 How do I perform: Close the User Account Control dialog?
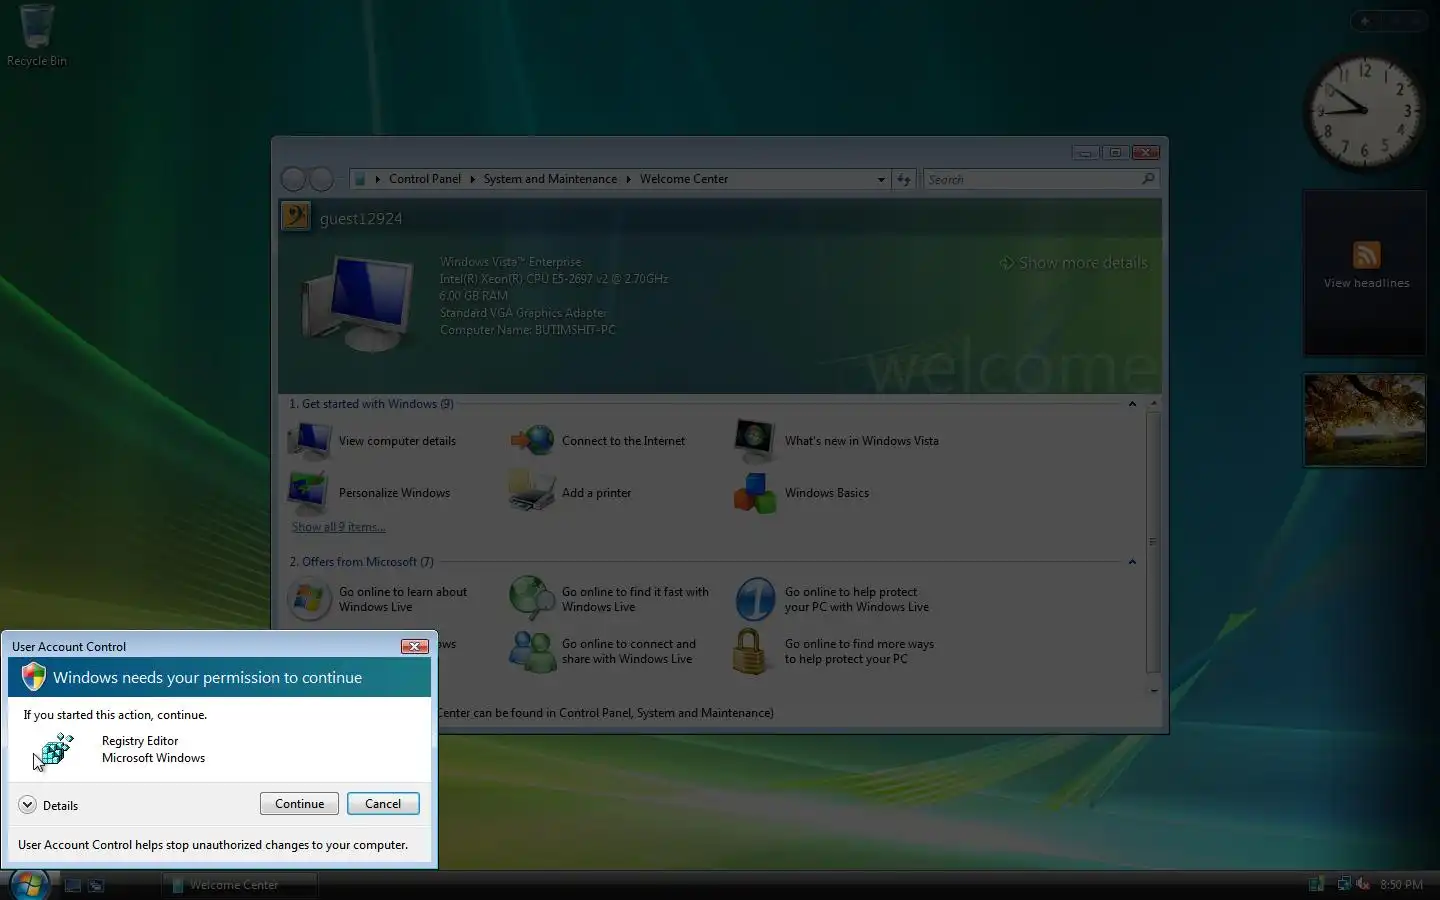tap(414, 647)
